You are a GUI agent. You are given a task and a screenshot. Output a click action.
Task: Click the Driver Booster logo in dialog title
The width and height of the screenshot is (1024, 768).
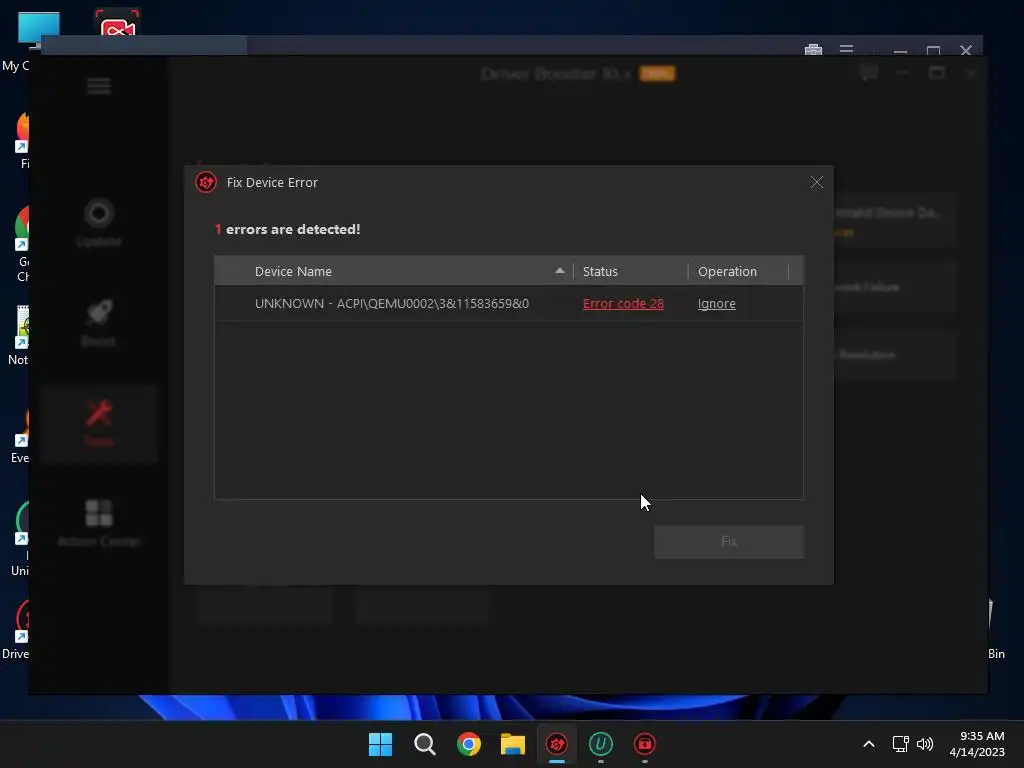[x=206, y=182]
